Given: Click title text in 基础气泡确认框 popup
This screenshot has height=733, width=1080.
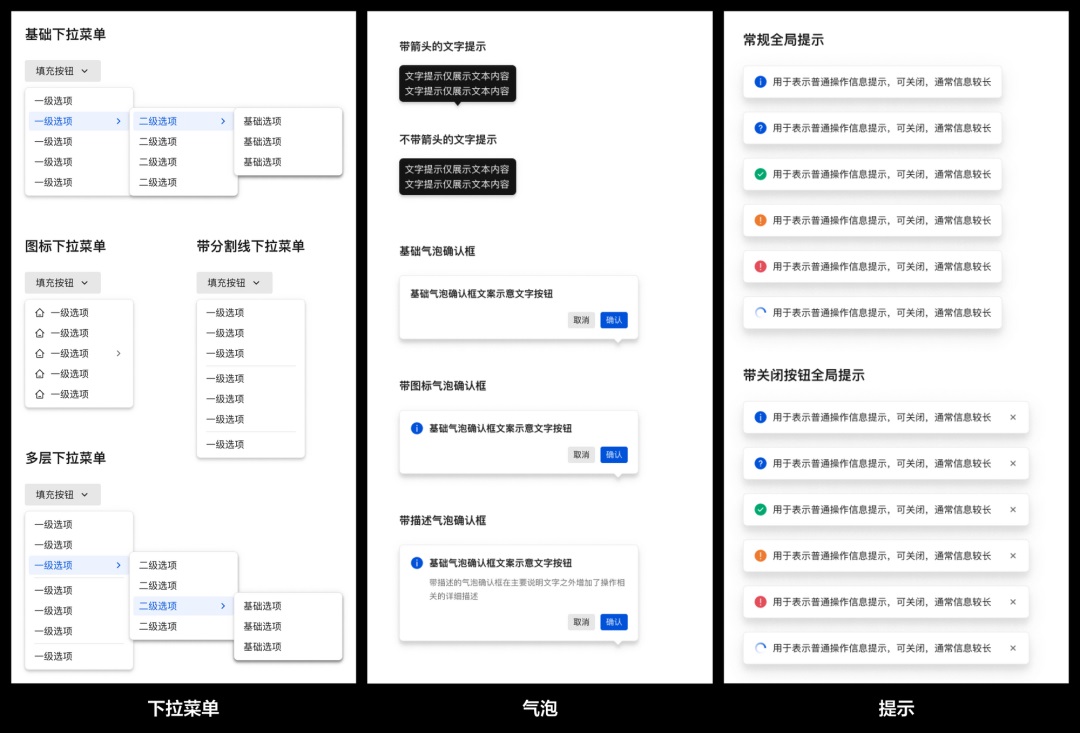Looking at the screenshot, I should click(x=481, y=294).
